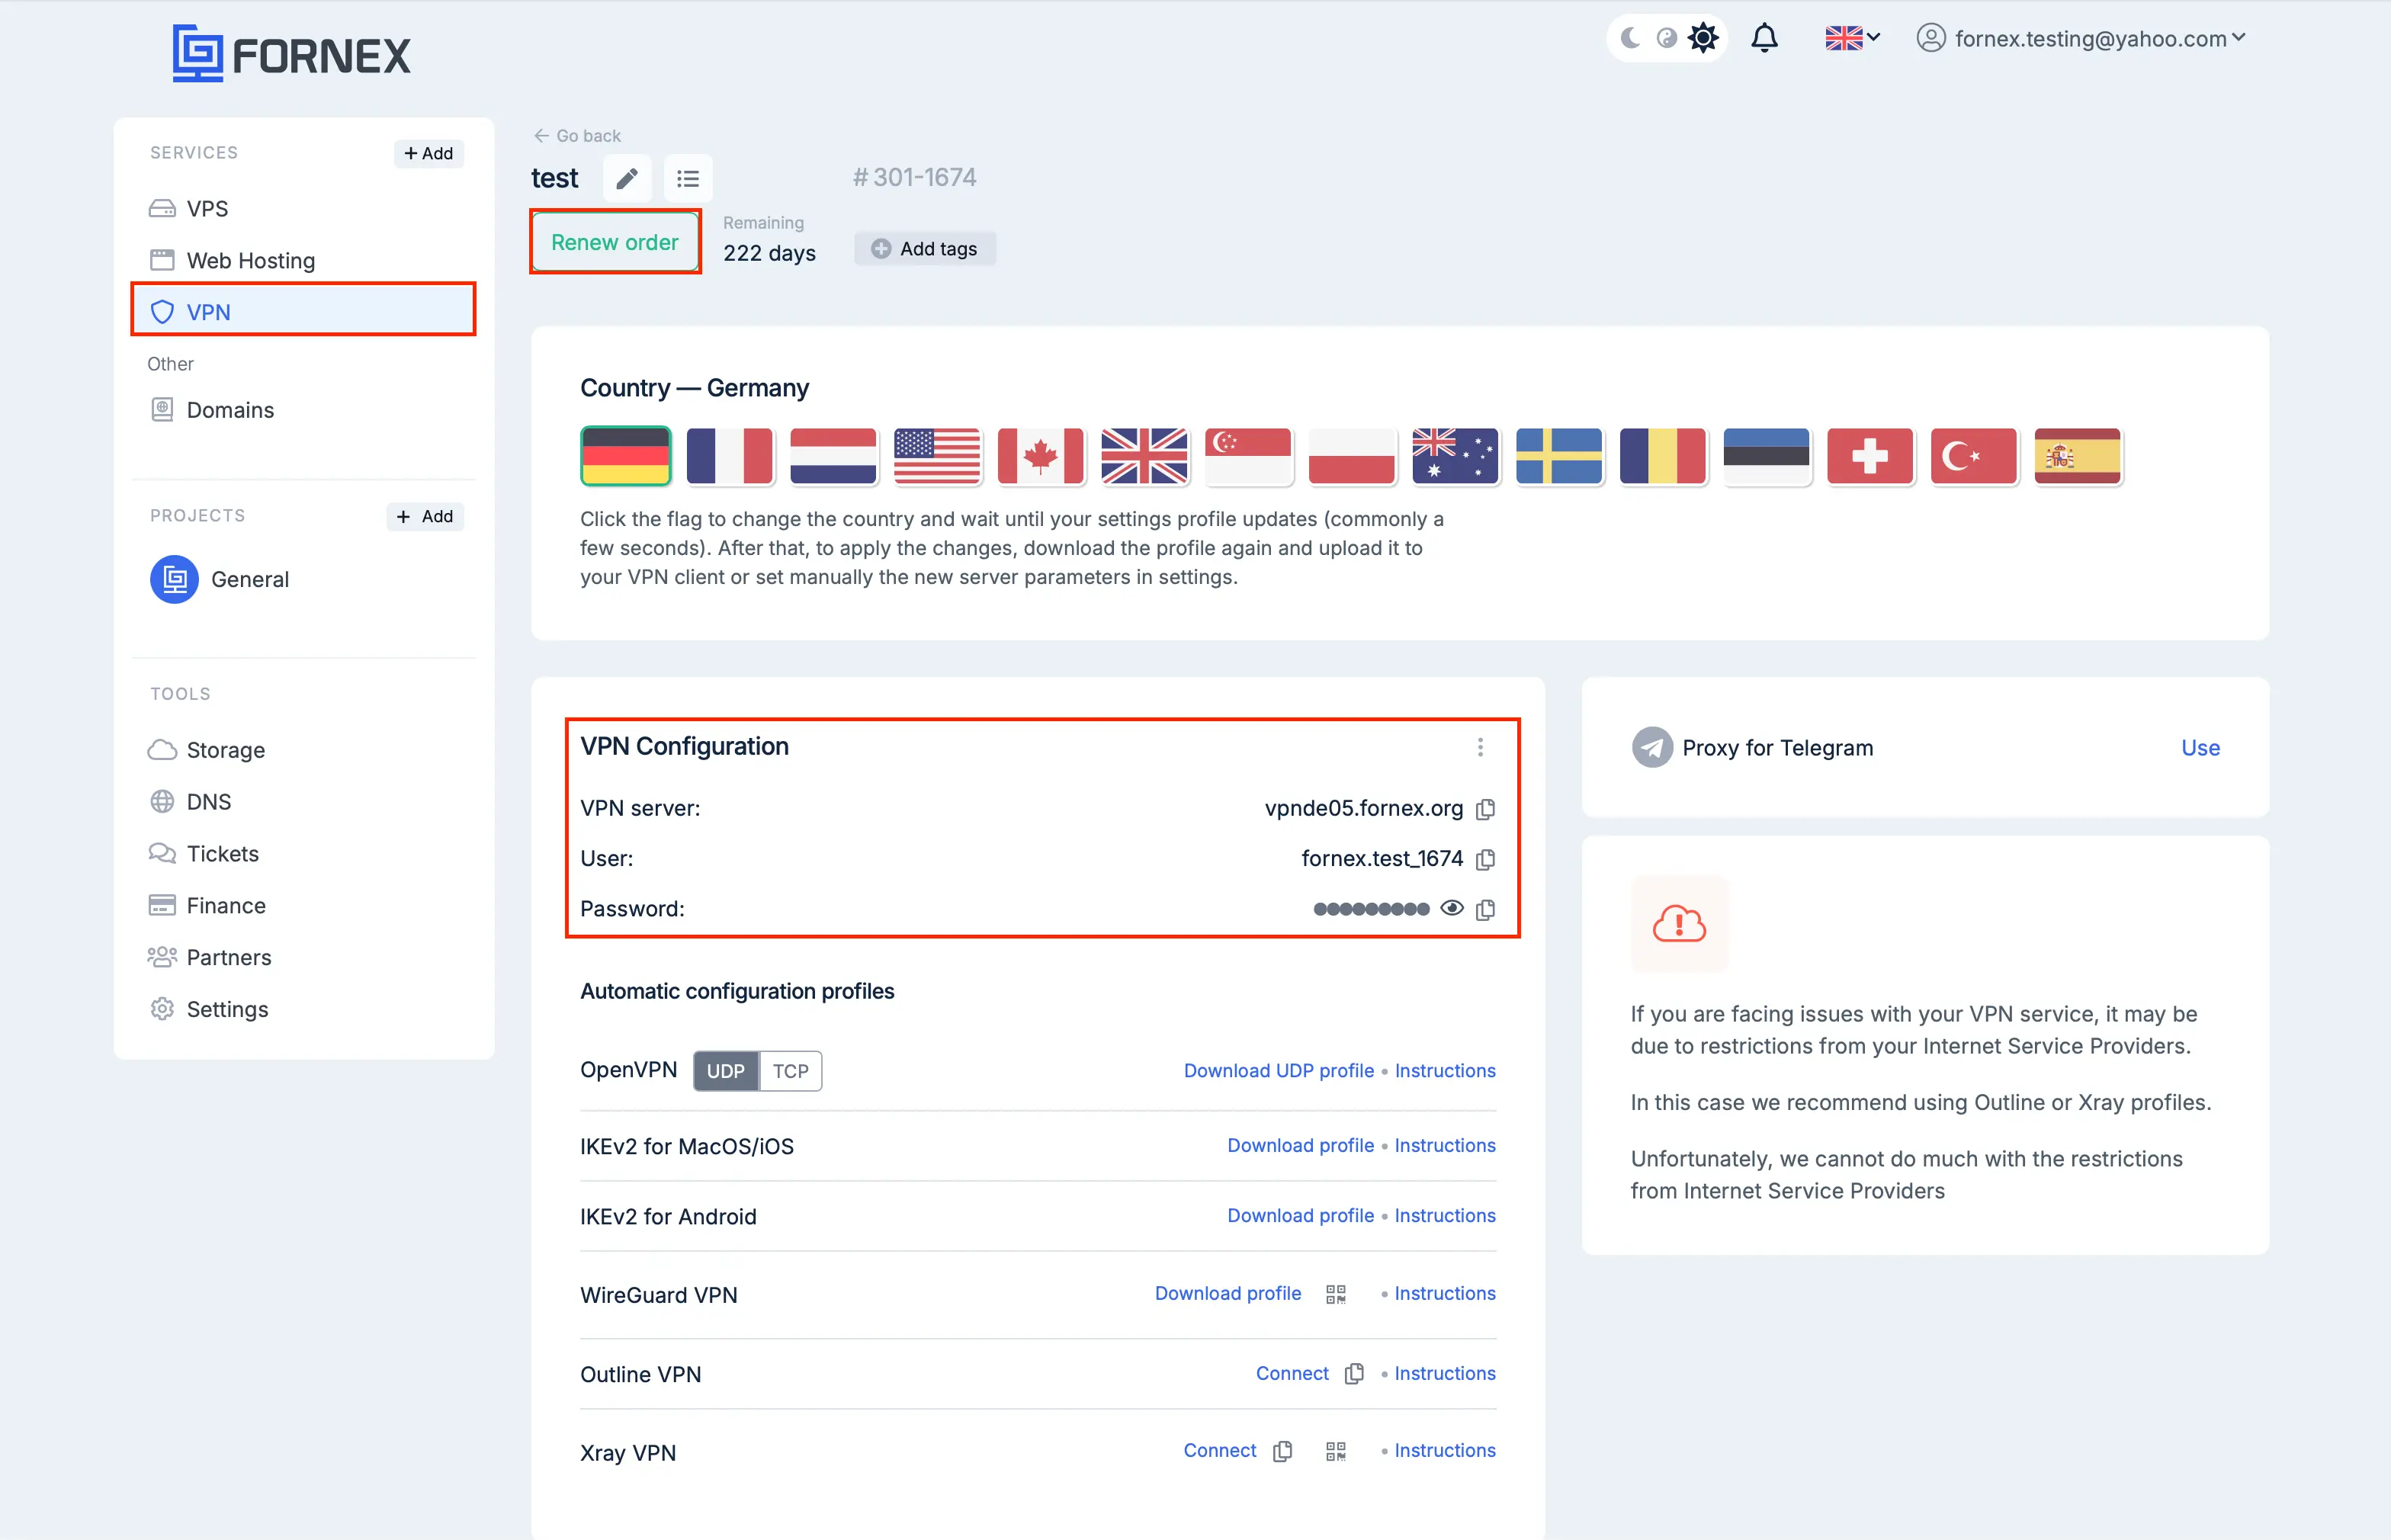The width and height of the screenshot is (2391, 1540).
Task: Select Sweden flag
Action: tap(1559, 456)
